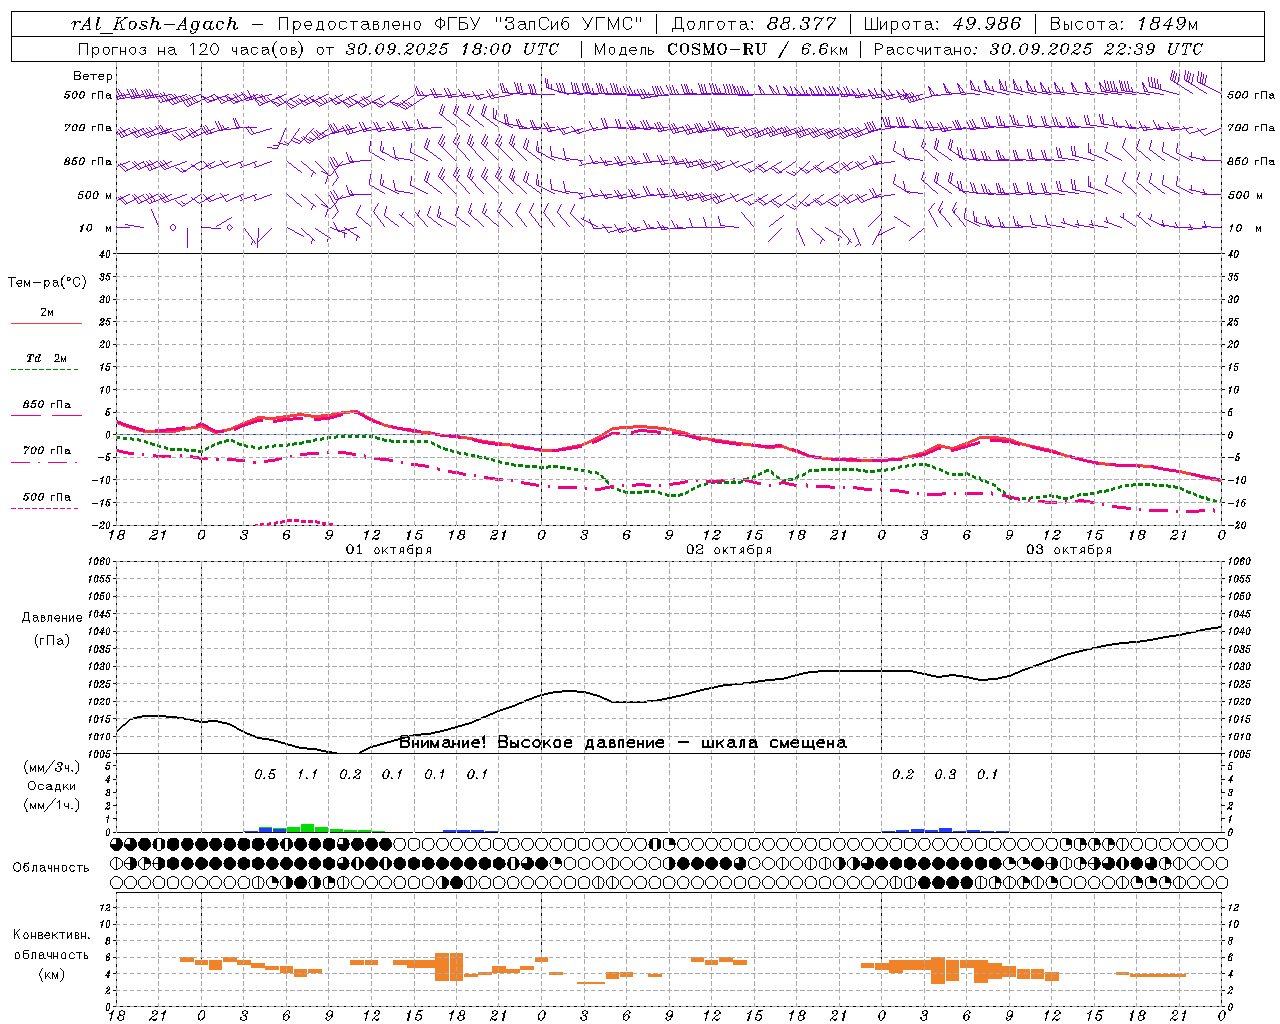Click the '2м' temperature legend line sample
Viewport: 1280px width, 1024px height.
[46, 323]
